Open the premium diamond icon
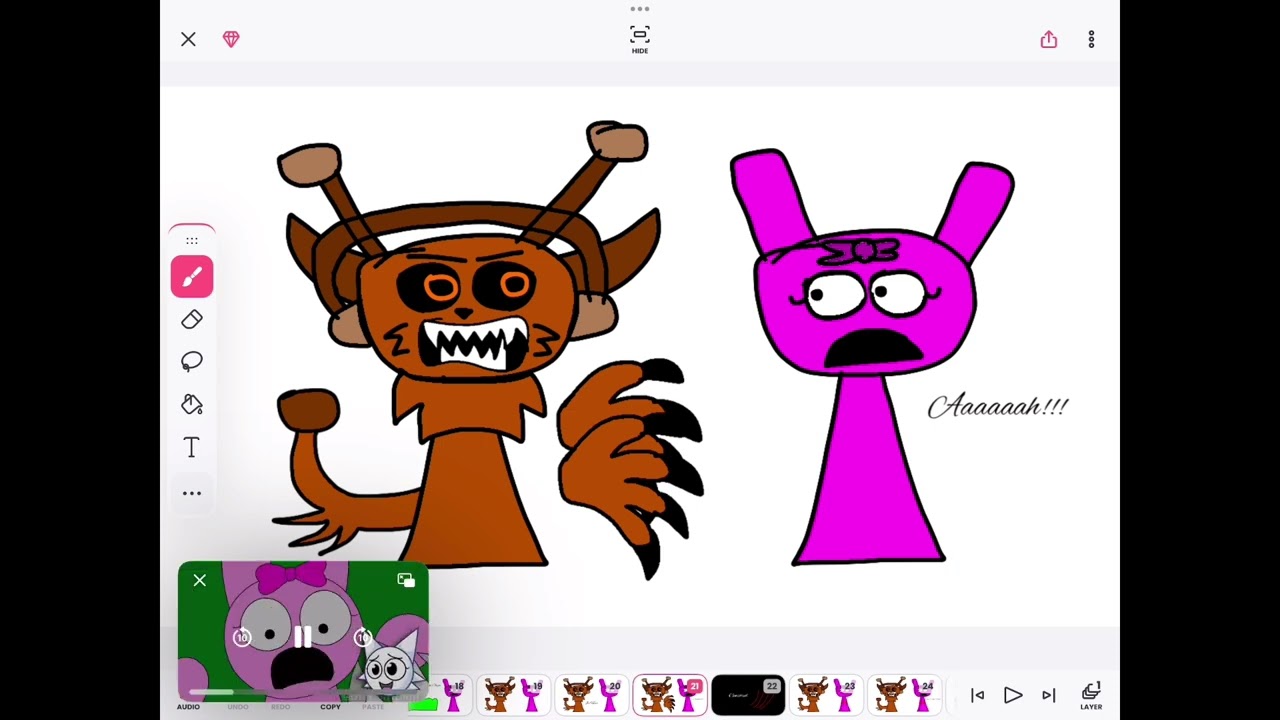Screen dimensions: 1280x720 tap(231, 39)
